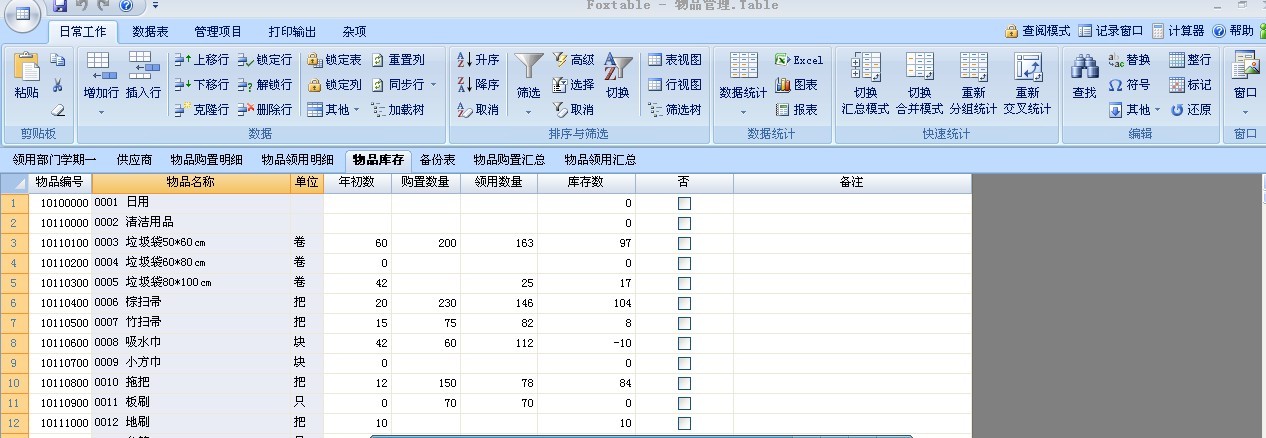Click the 查阅模式 button
This screenshot has height=438, width=1266.
point(1038,31)
